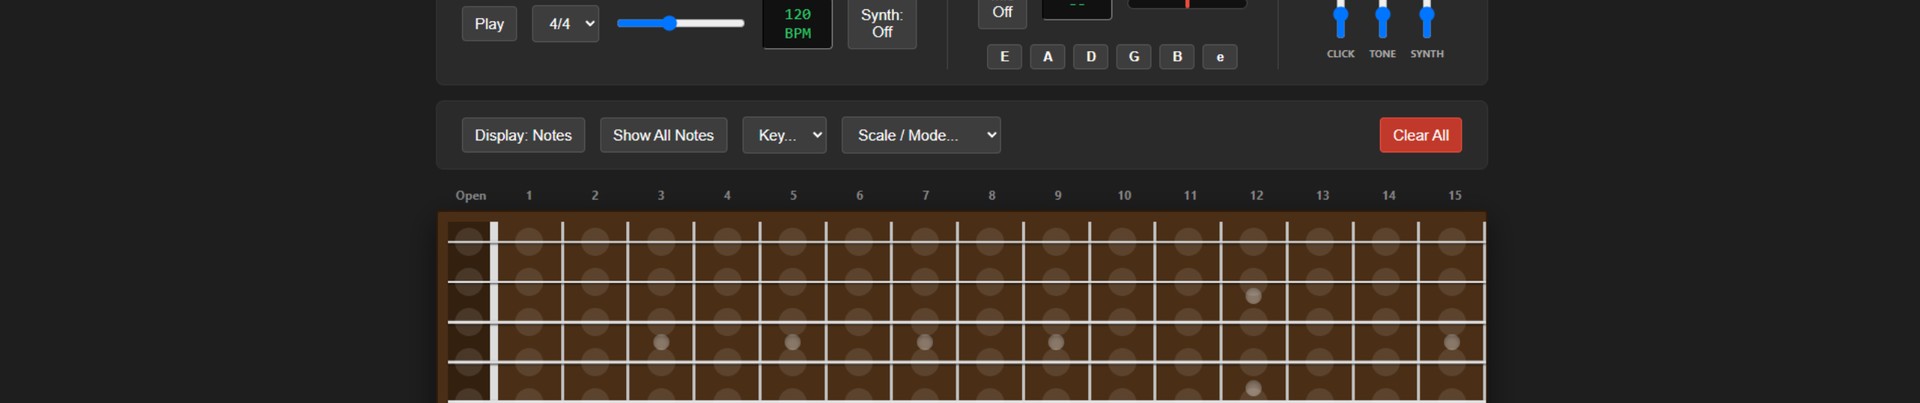The width and height of the screenshot is (1920, 403).
Task: Adjust the tempo BPM slider
Action: (680, 23)
